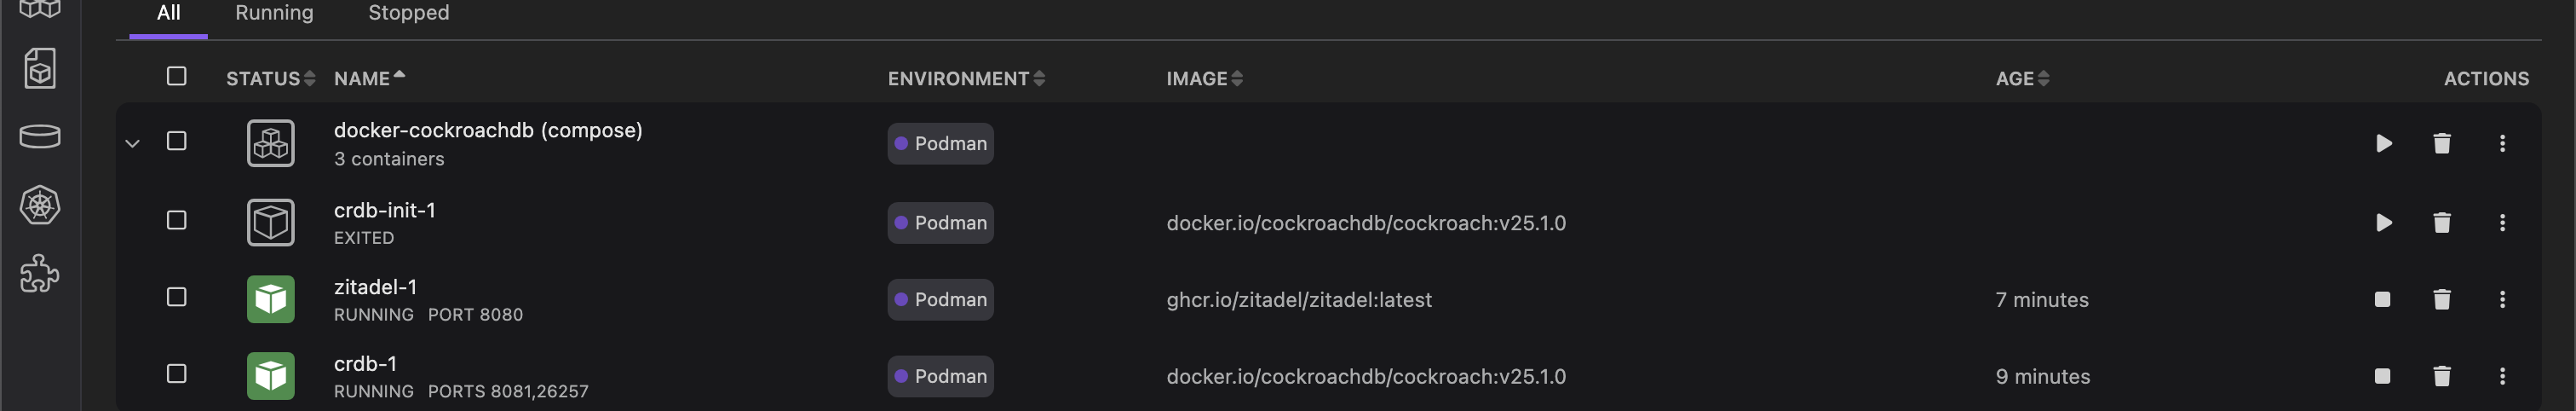
Task: Open the Kubernetes page in sidebar
Action: click(x=40, y=205)
